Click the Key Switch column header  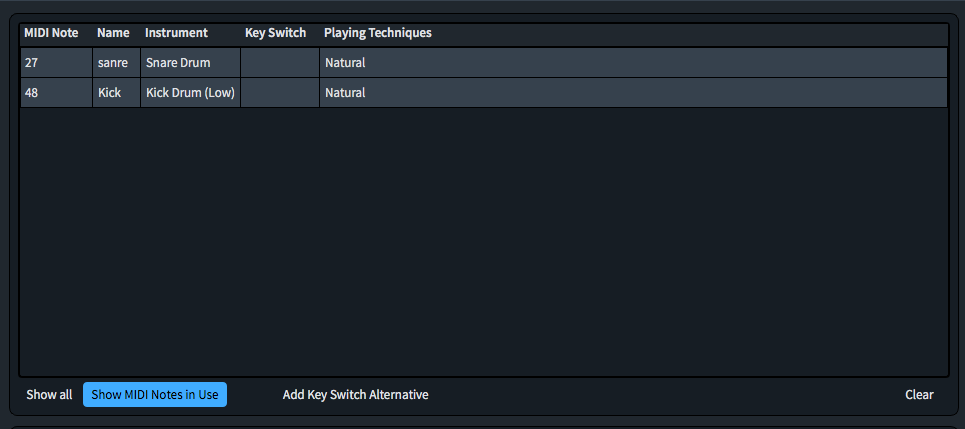pos(275,33)
